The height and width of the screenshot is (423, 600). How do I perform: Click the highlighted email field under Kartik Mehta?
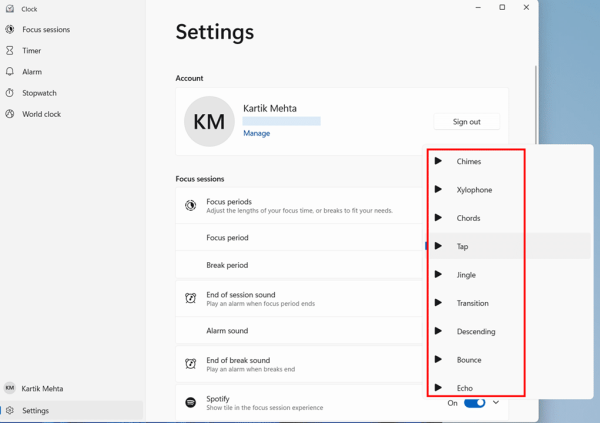pyautogui.click(x=282, y=121)
